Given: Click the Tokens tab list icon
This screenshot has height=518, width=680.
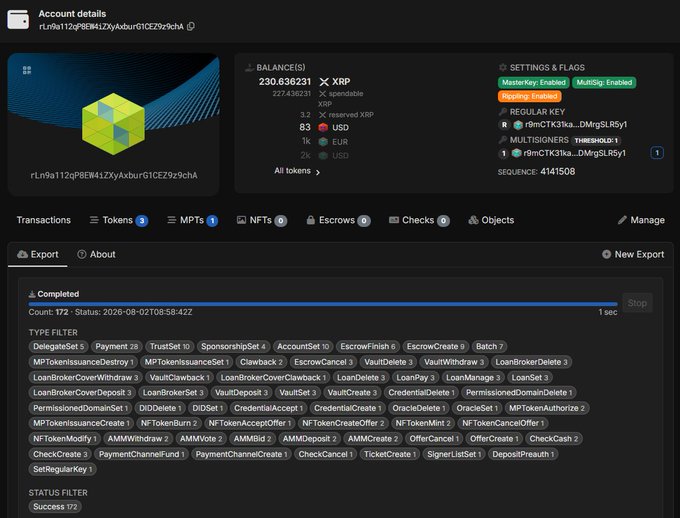Looking at the screenshot, I should (94, 220).
